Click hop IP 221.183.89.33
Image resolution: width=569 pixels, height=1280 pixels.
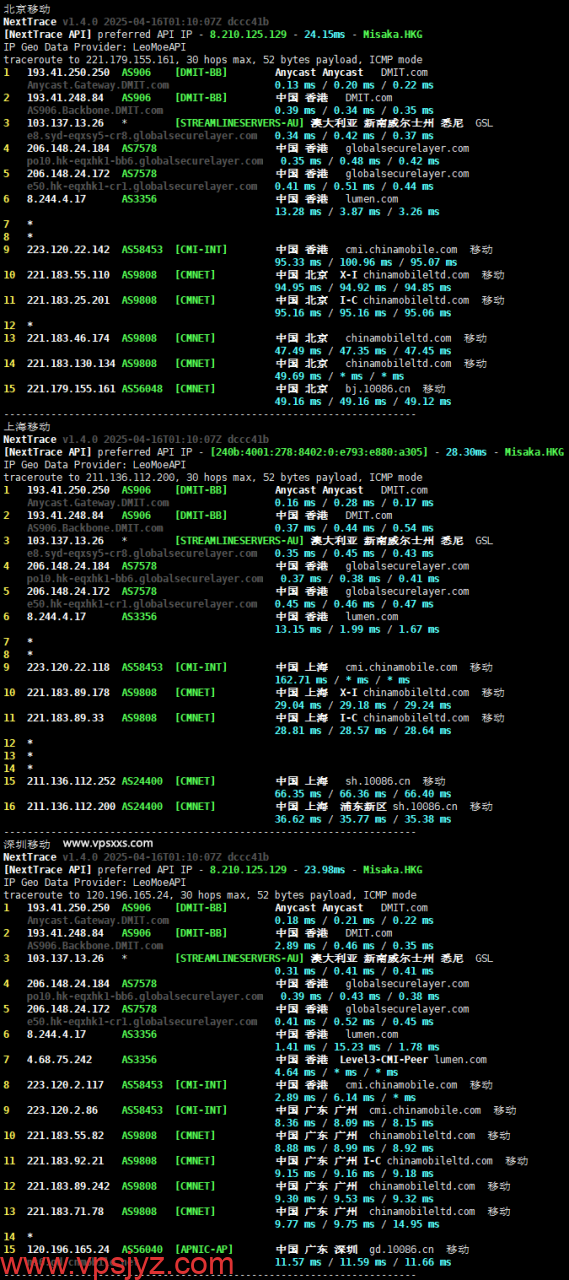point(65,717)
